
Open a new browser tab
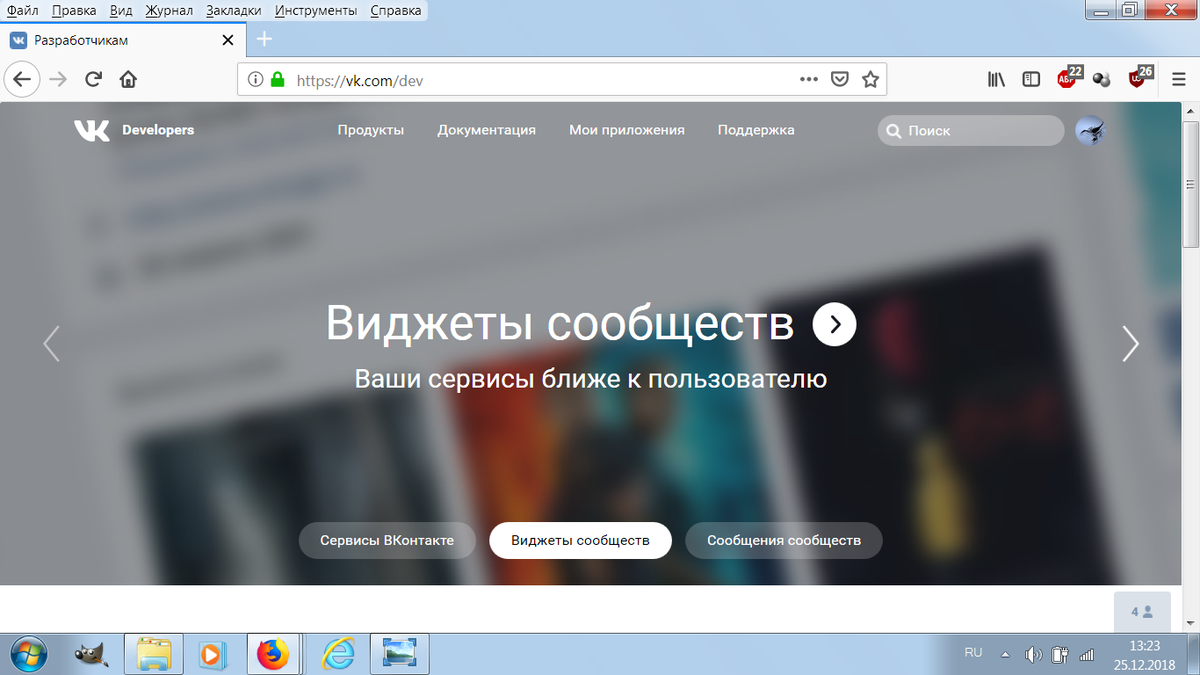click(x=264, y=40)
